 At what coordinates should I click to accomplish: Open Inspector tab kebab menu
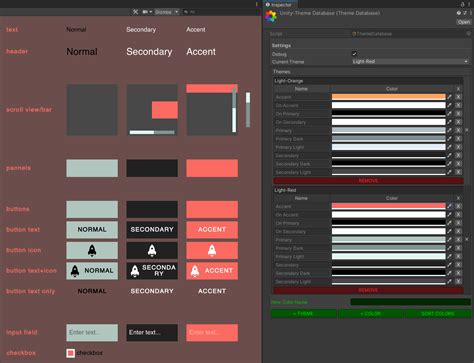point(470,4)
